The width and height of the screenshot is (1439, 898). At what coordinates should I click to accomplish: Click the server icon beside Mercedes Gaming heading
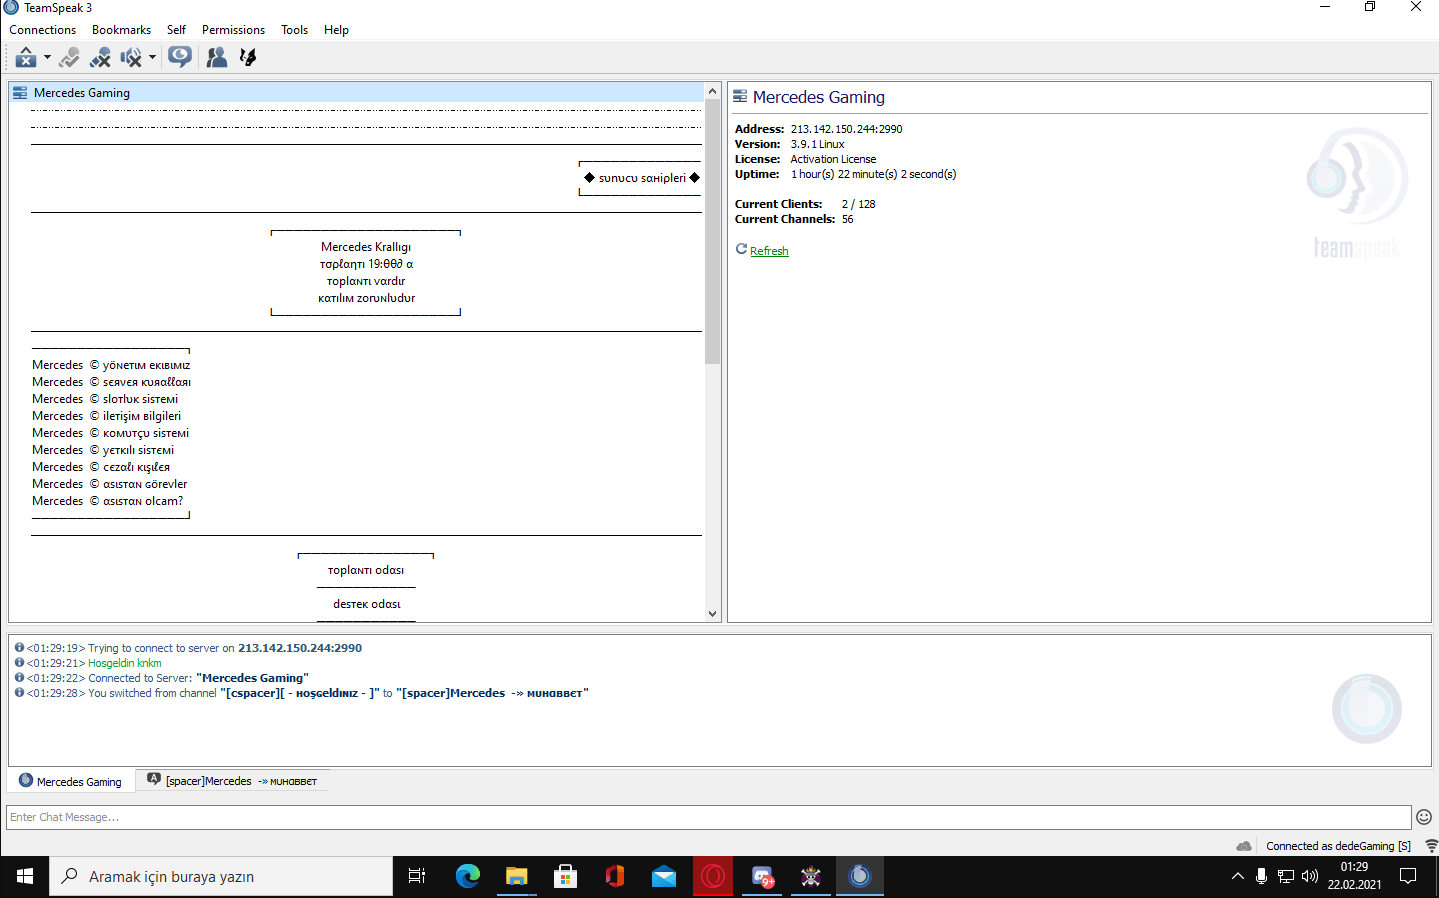point(740,97)
